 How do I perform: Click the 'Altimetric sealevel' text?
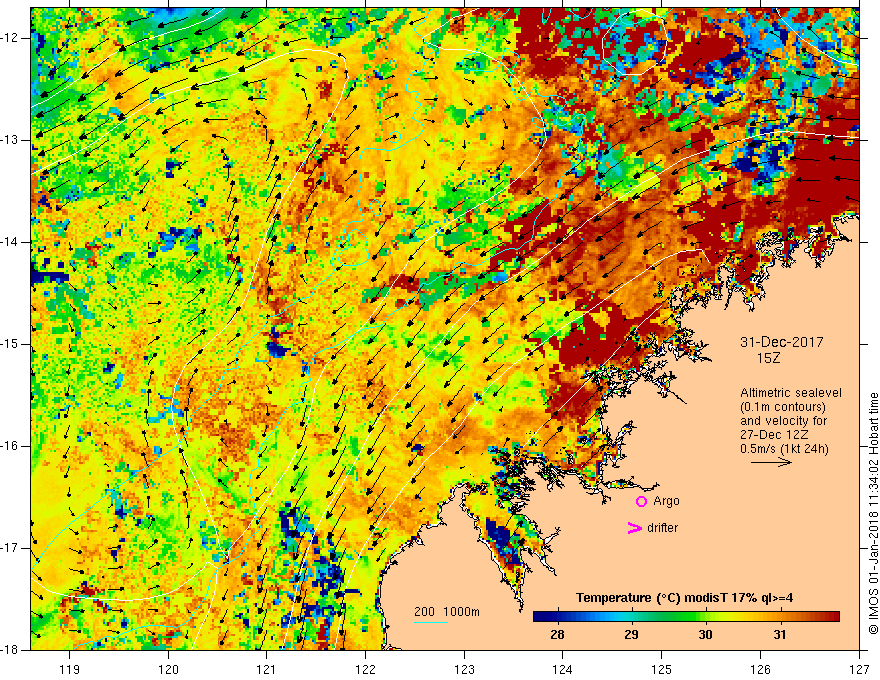[x=790, y=393]
